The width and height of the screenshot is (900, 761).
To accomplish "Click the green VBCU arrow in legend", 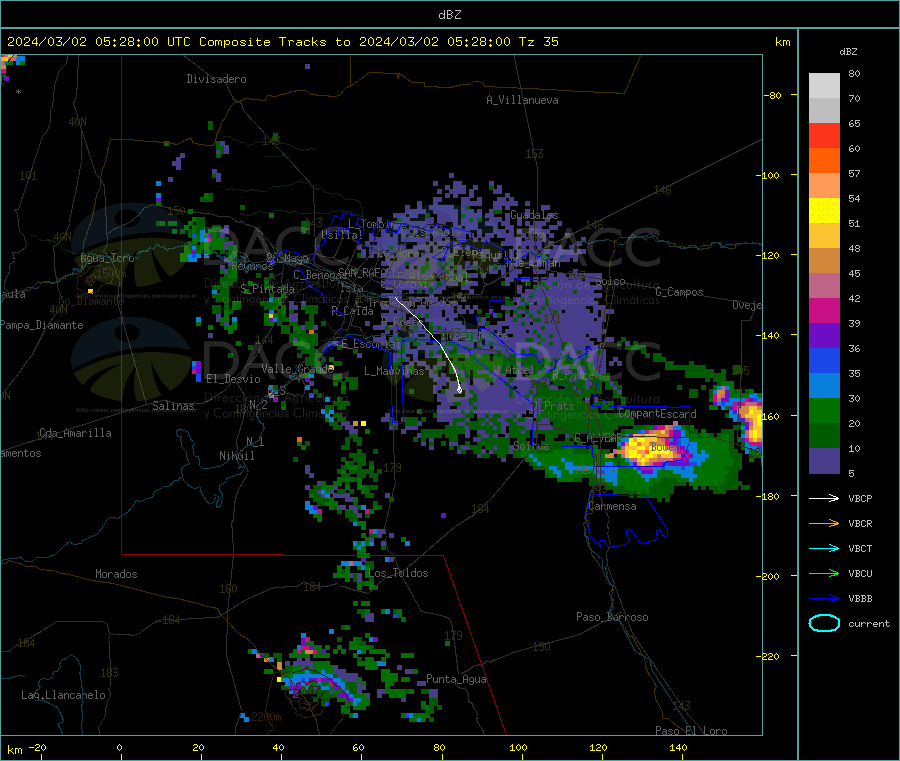I will pyautogui.click(x=824, y=573).
